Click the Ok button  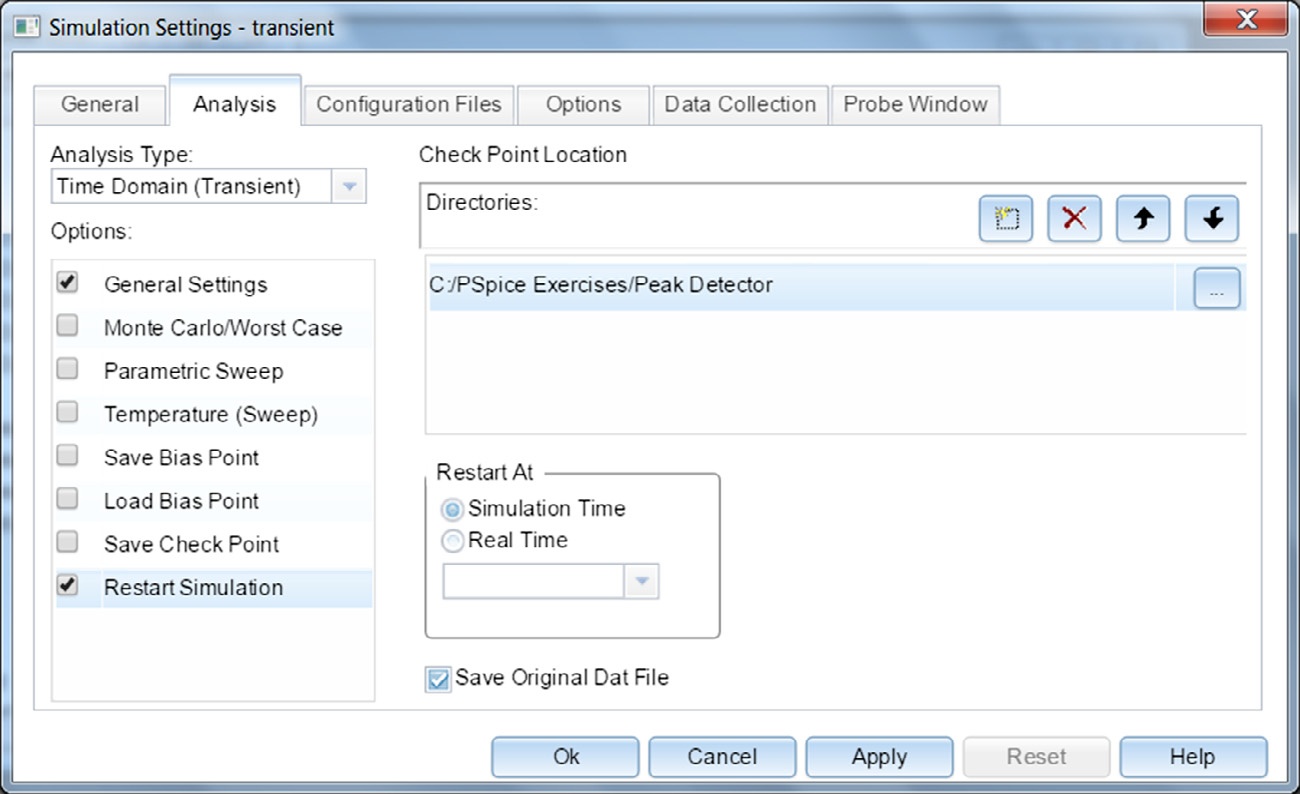(x=565, y=757)
